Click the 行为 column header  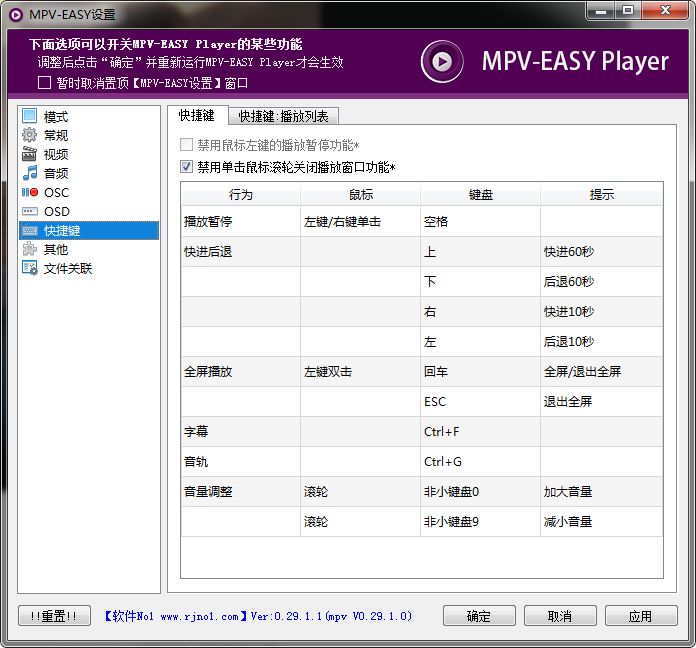[x=241, y=194]
